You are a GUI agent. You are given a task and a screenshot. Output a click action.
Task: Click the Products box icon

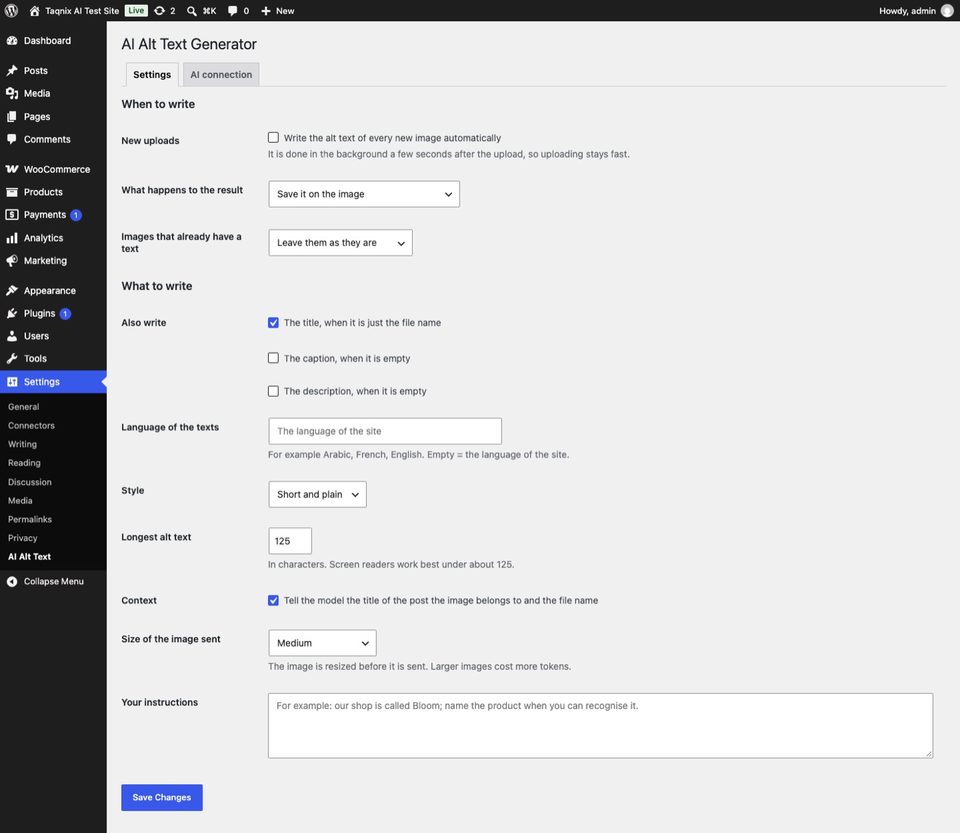(x=12, y=192)
